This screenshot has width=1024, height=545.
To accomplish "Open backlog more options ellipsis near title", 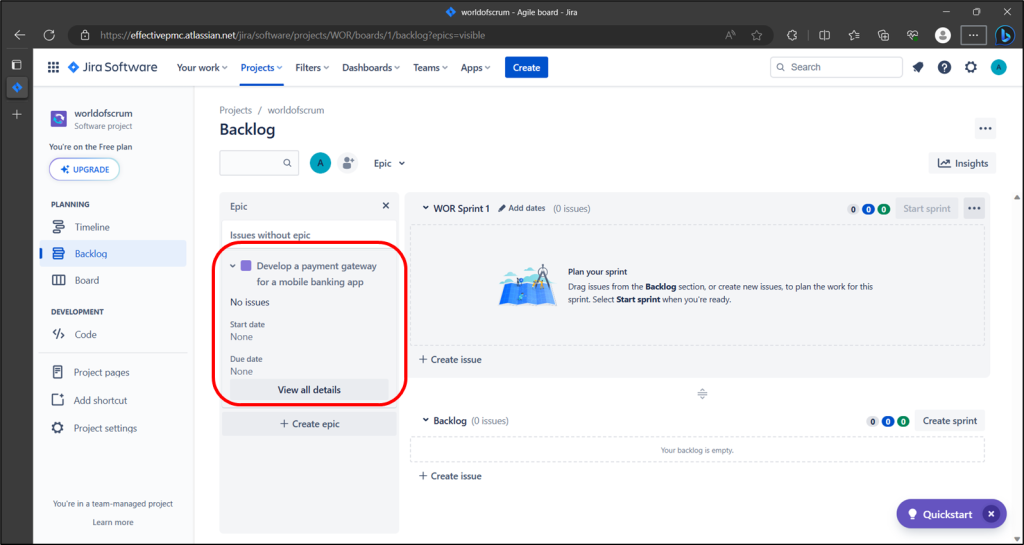I will [985, 129].
